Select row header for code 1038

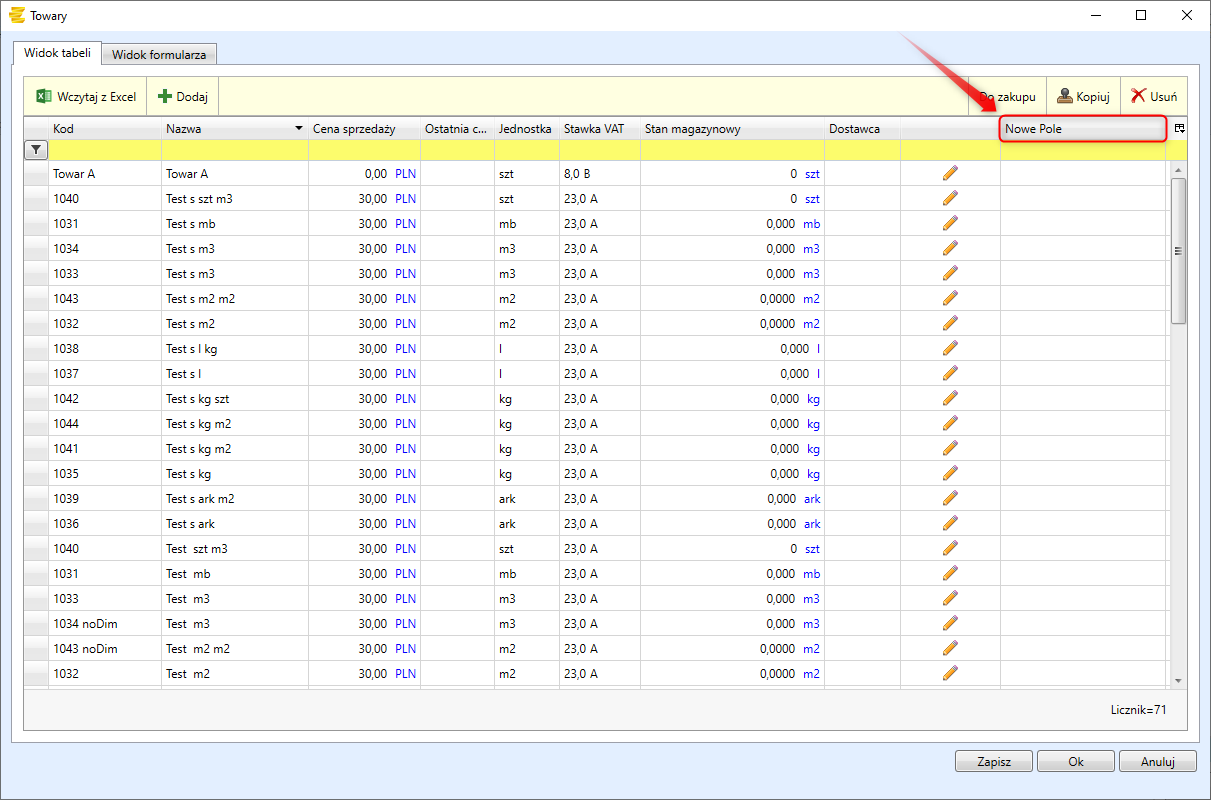click(36, 349)
